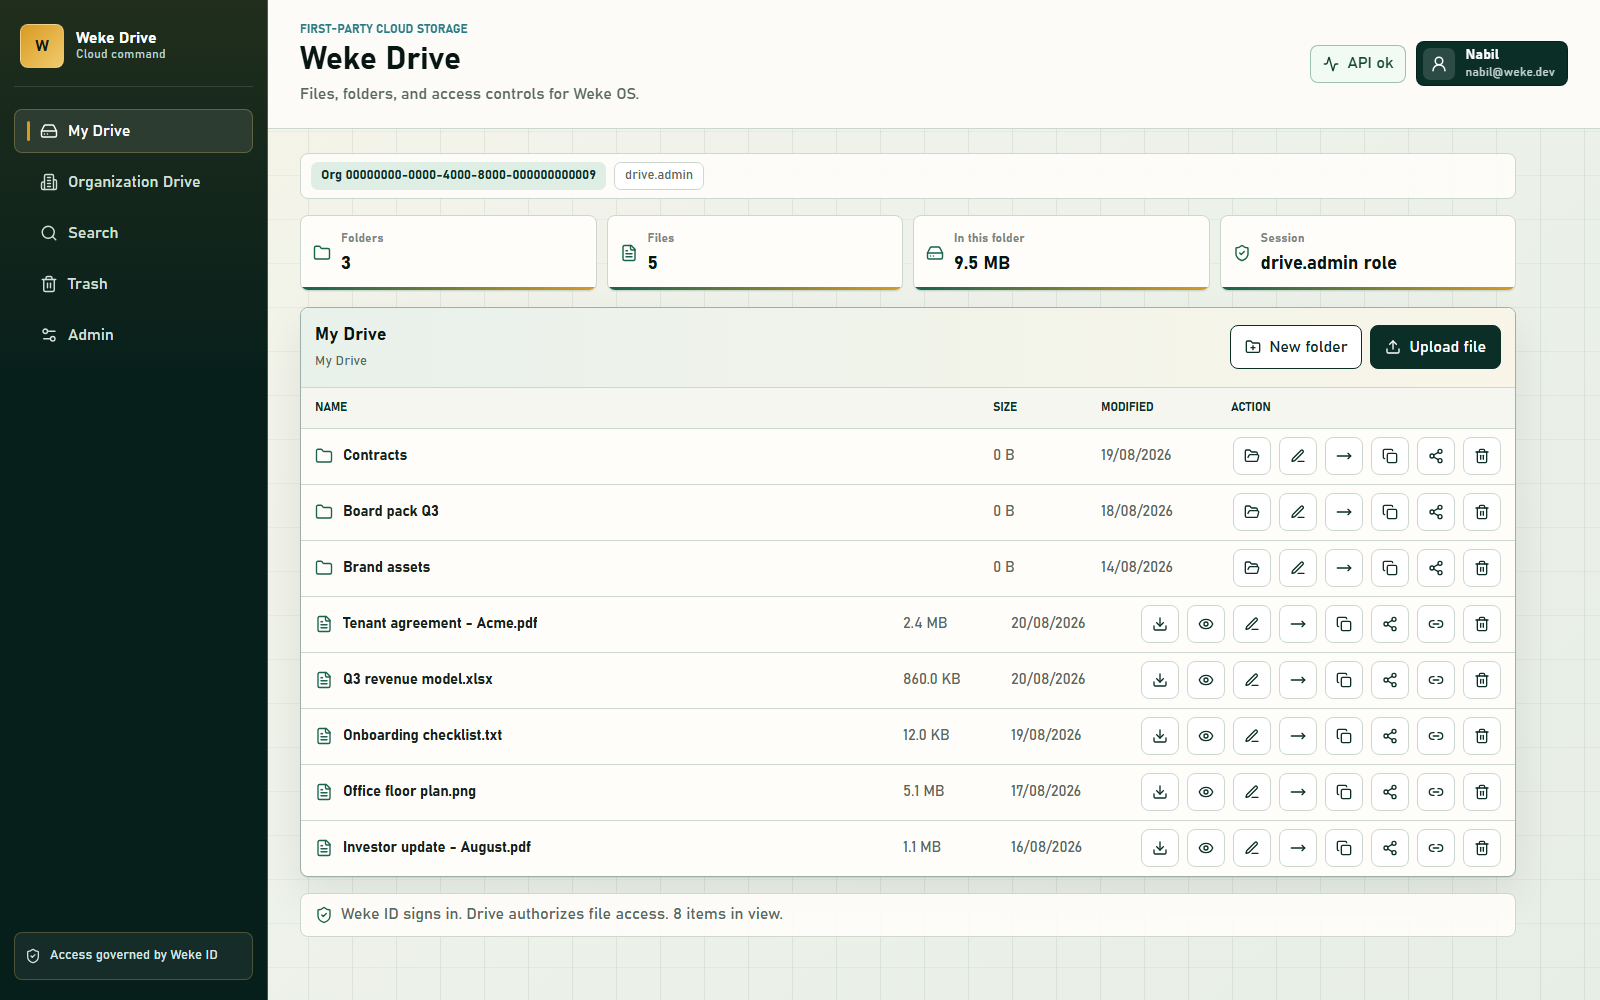The height and width of the screenshot is (1000, 1600).
Task: Click the Upload file button
Action: point(1435,347)
